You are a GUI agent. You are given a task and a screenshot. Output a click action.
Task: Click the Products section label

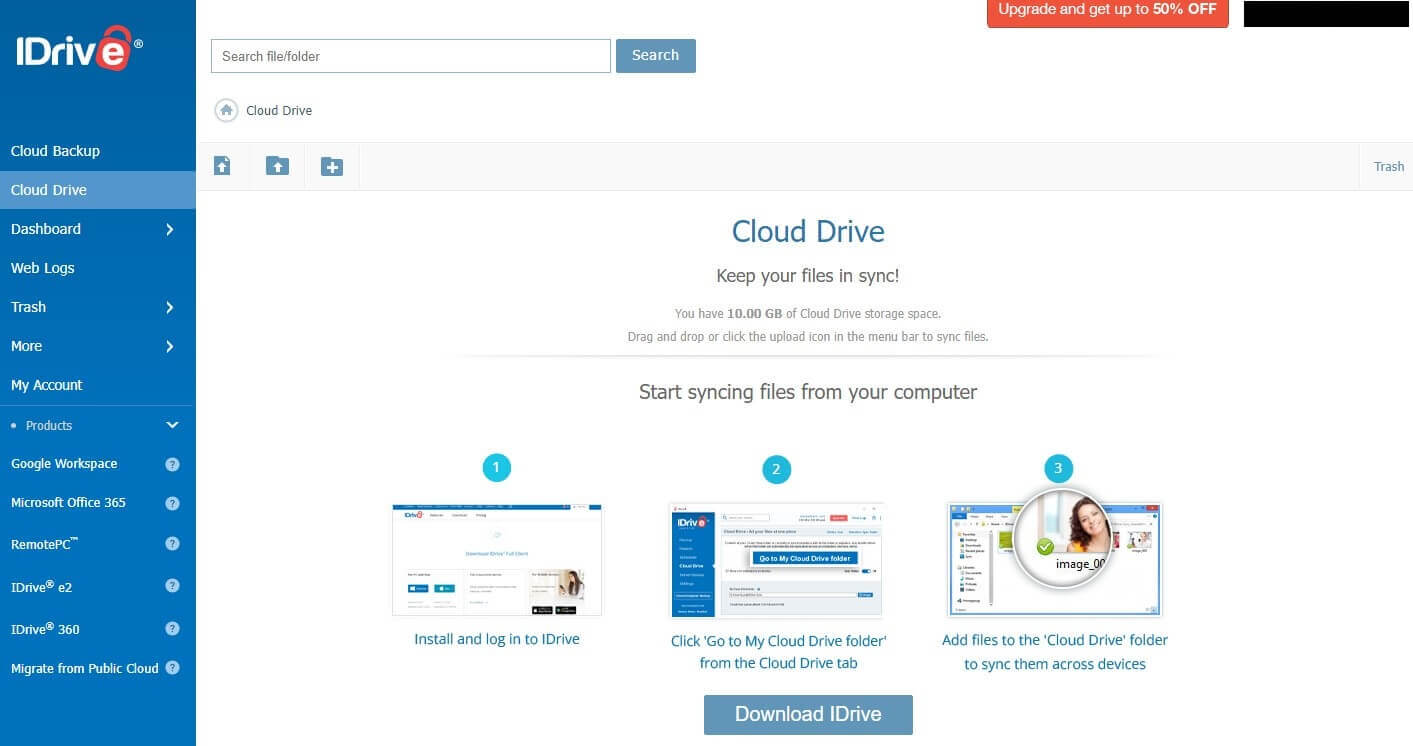(49, 425)
